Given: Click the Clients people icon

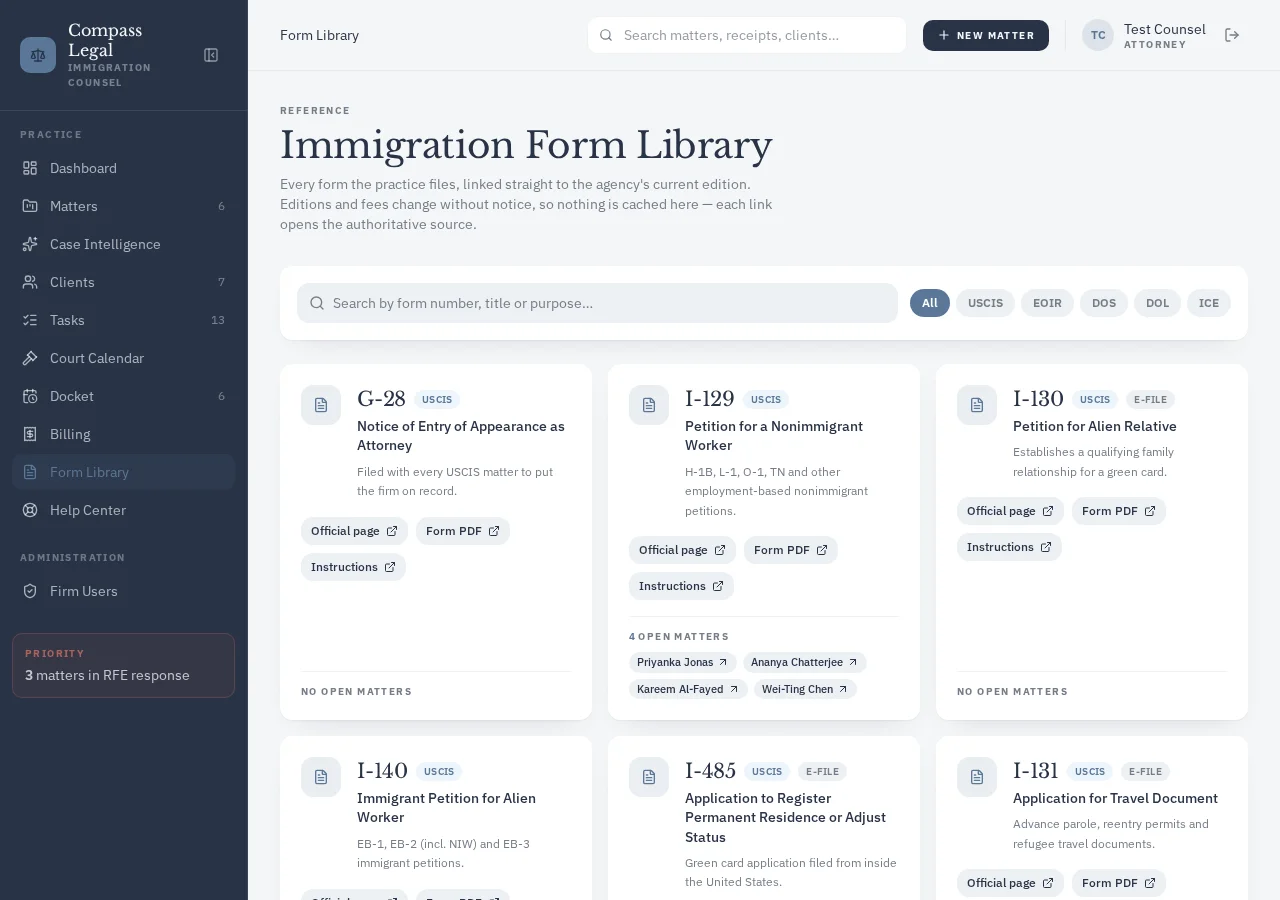Looking at the screenshot, I should coord(30,282).
